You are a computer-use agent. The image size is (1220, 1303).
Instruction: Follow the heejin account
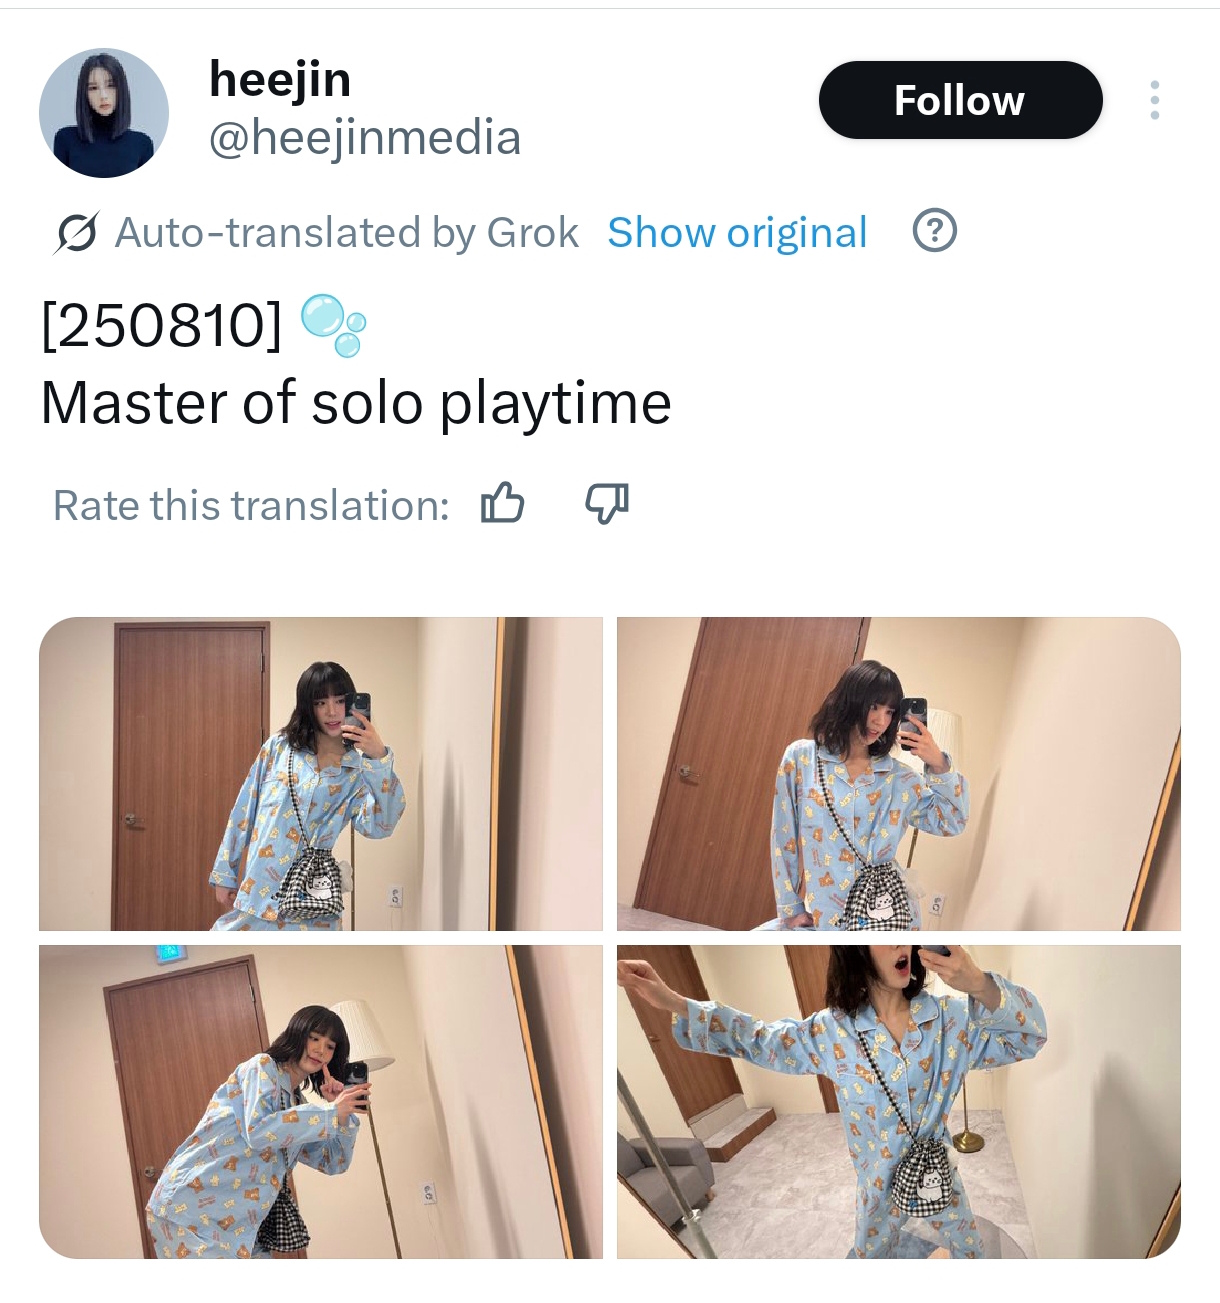point(960,100)
